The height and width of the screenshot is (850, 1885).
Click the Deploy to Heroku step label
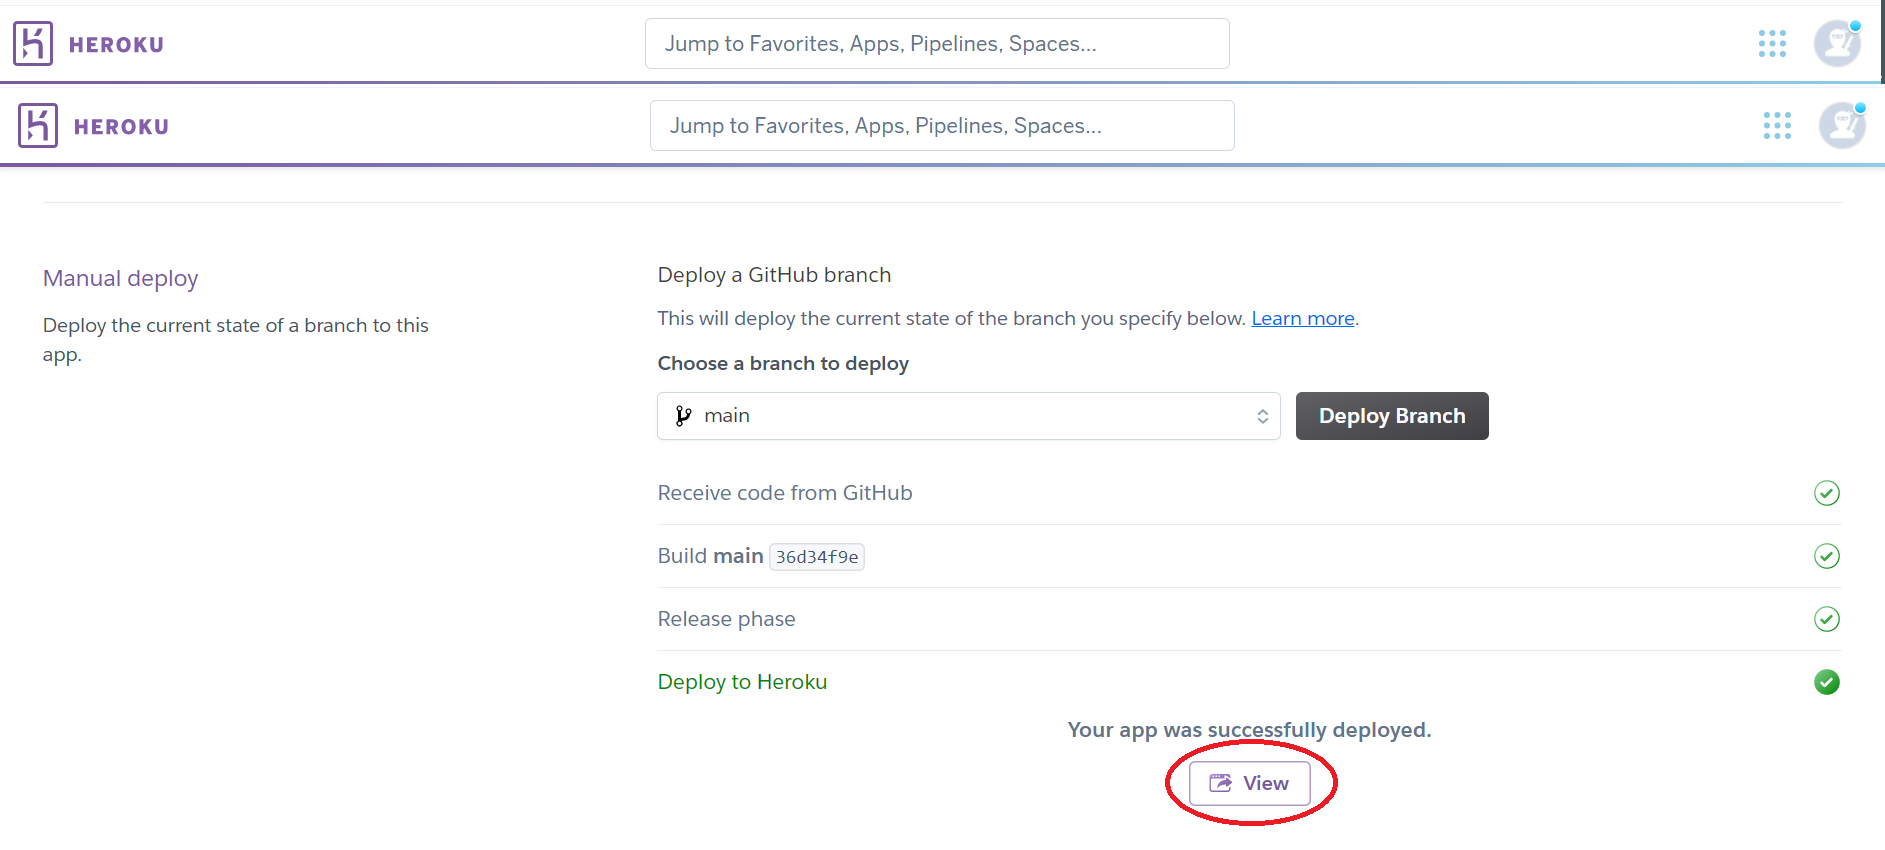742,682
